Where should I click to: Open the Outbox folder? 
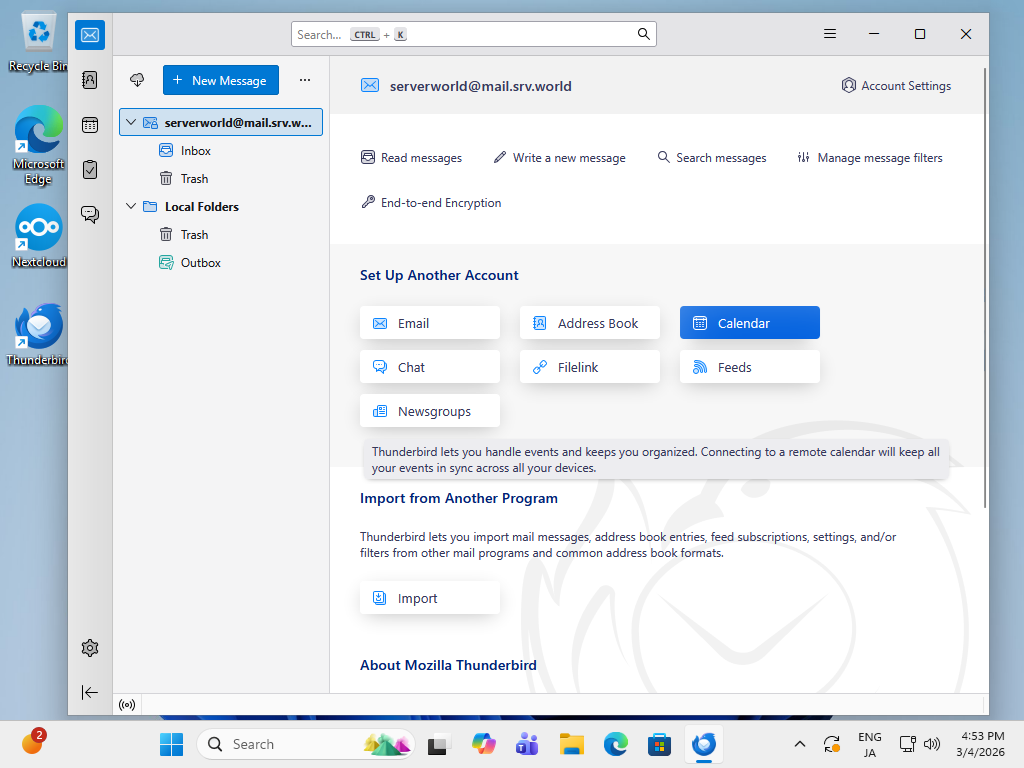[221, 263]
